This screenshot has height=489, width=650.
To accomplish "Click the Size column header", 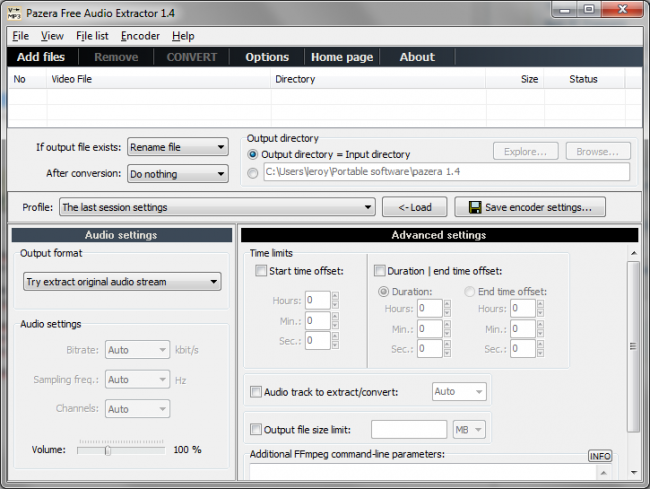I will point(514,79).
